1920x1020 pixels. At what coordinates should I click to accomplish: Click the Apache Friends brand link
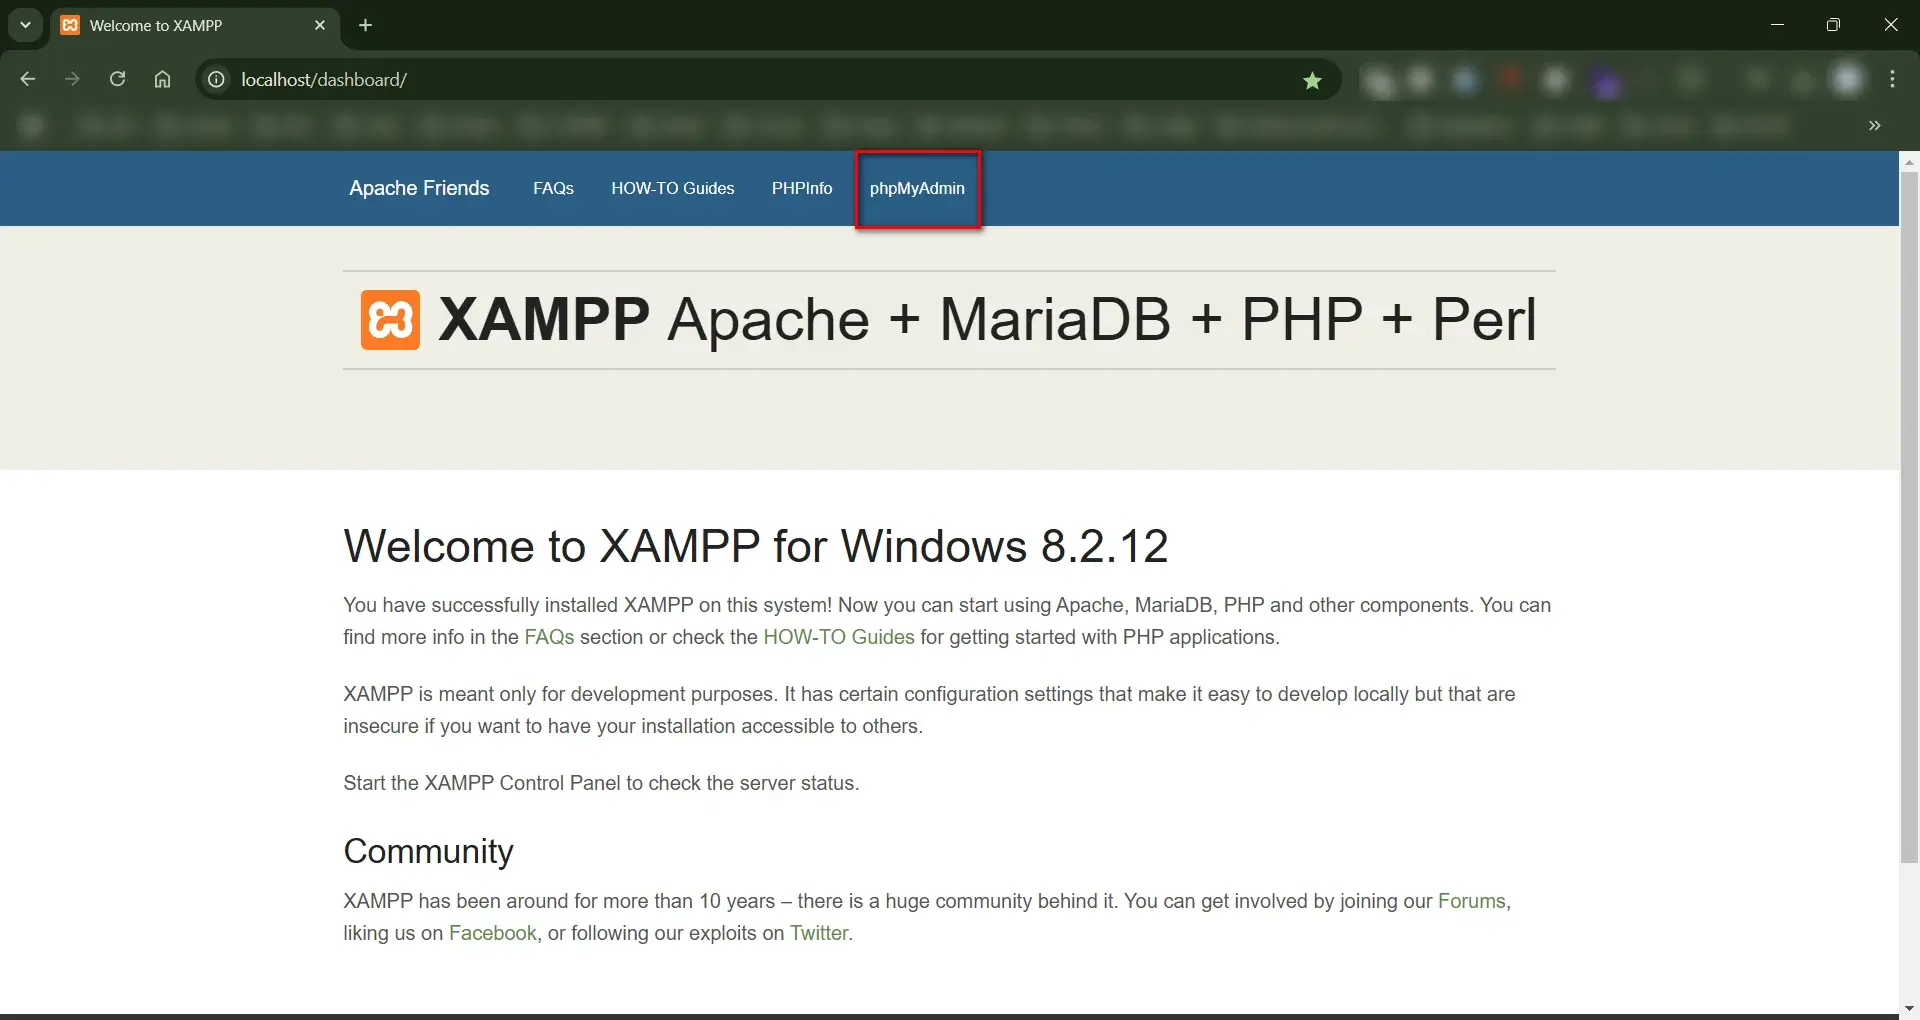[419, 188]
